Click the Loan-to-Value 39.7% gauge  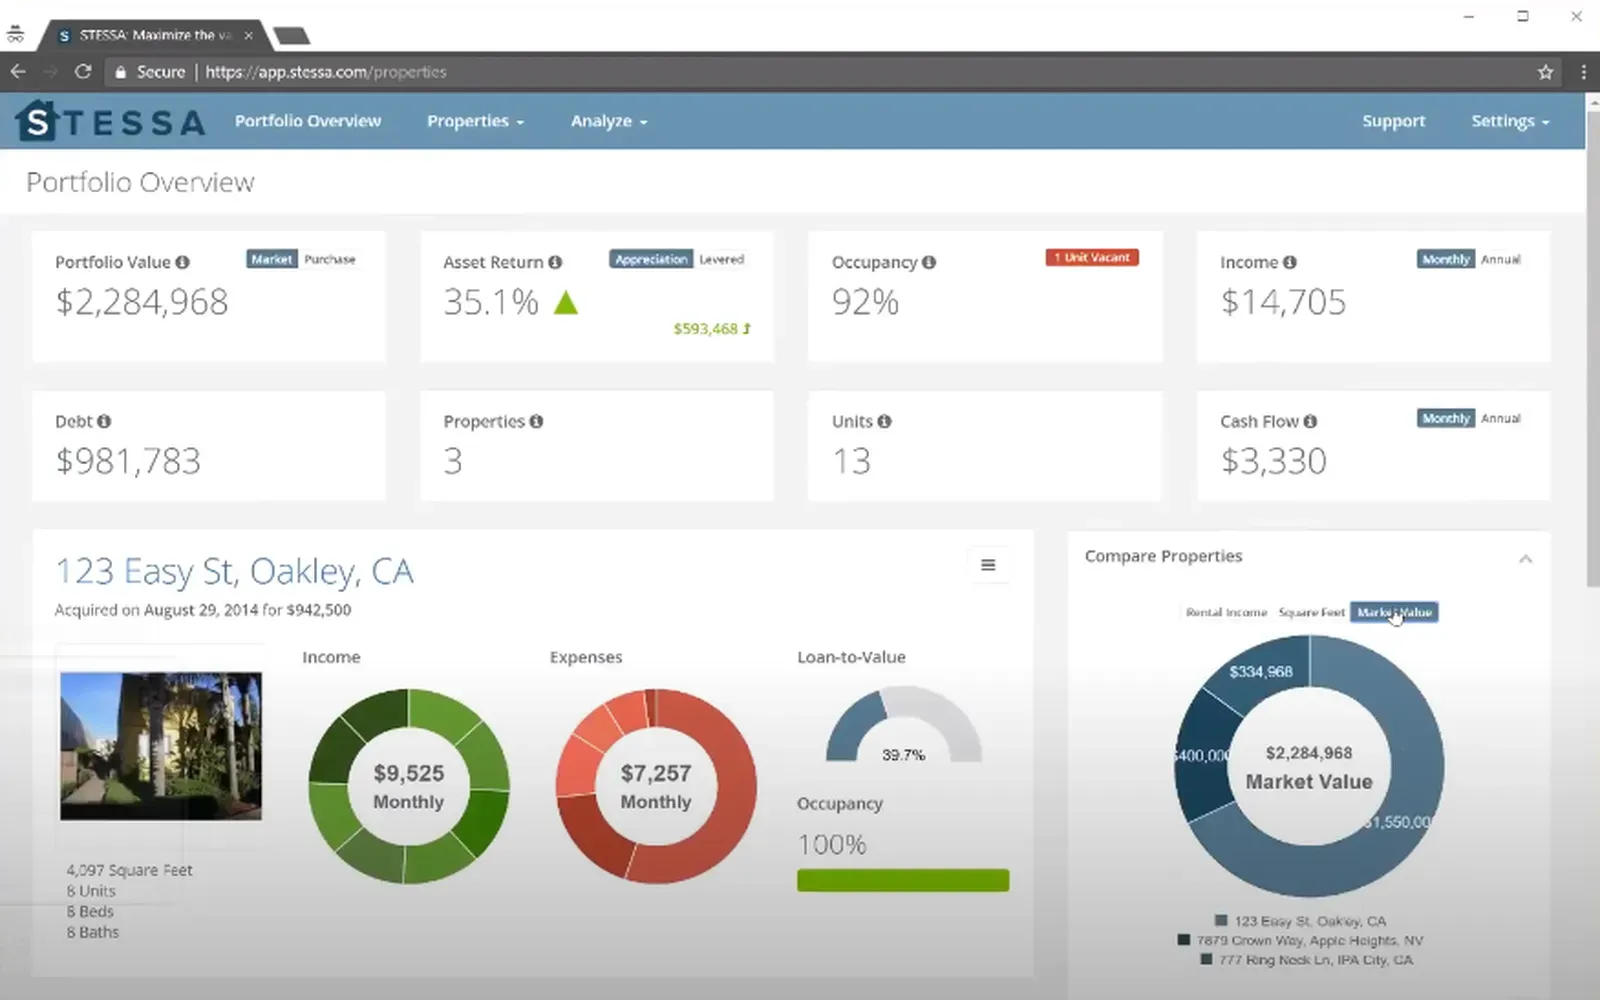(x=903, y=724)
